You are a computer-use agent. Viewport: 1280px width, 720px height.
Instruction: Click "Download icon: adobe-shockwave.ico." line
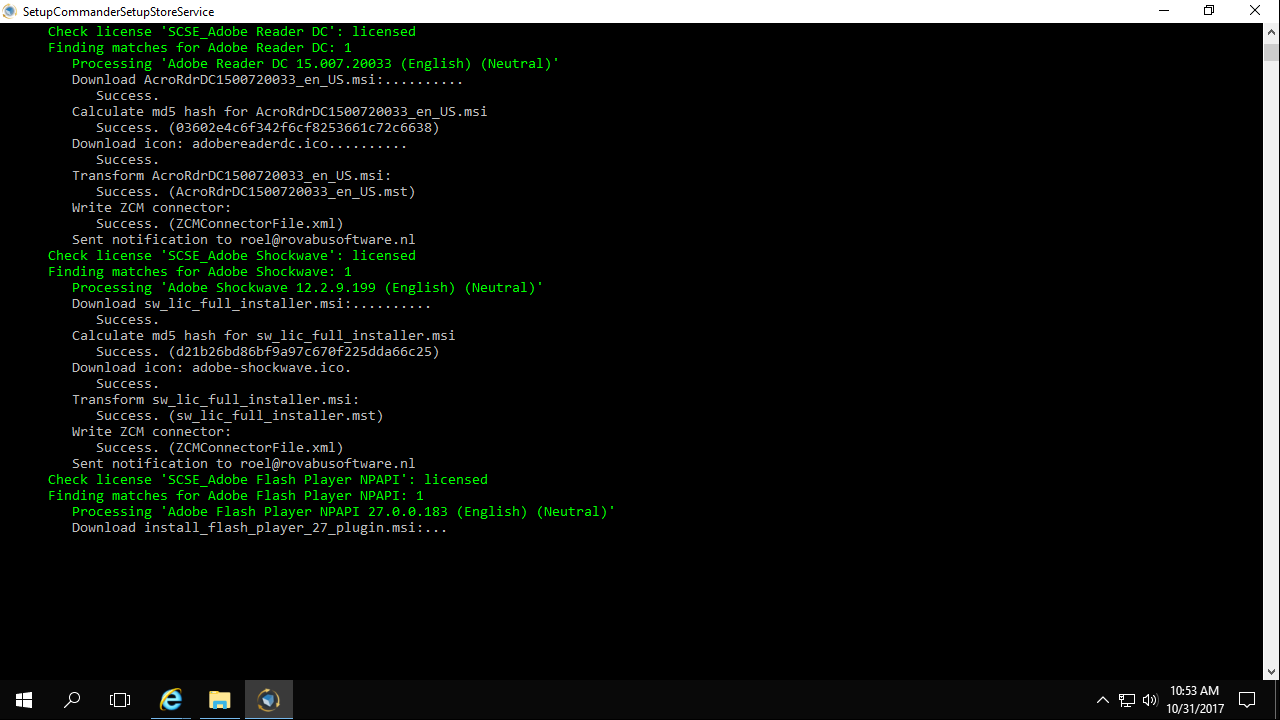212,368
